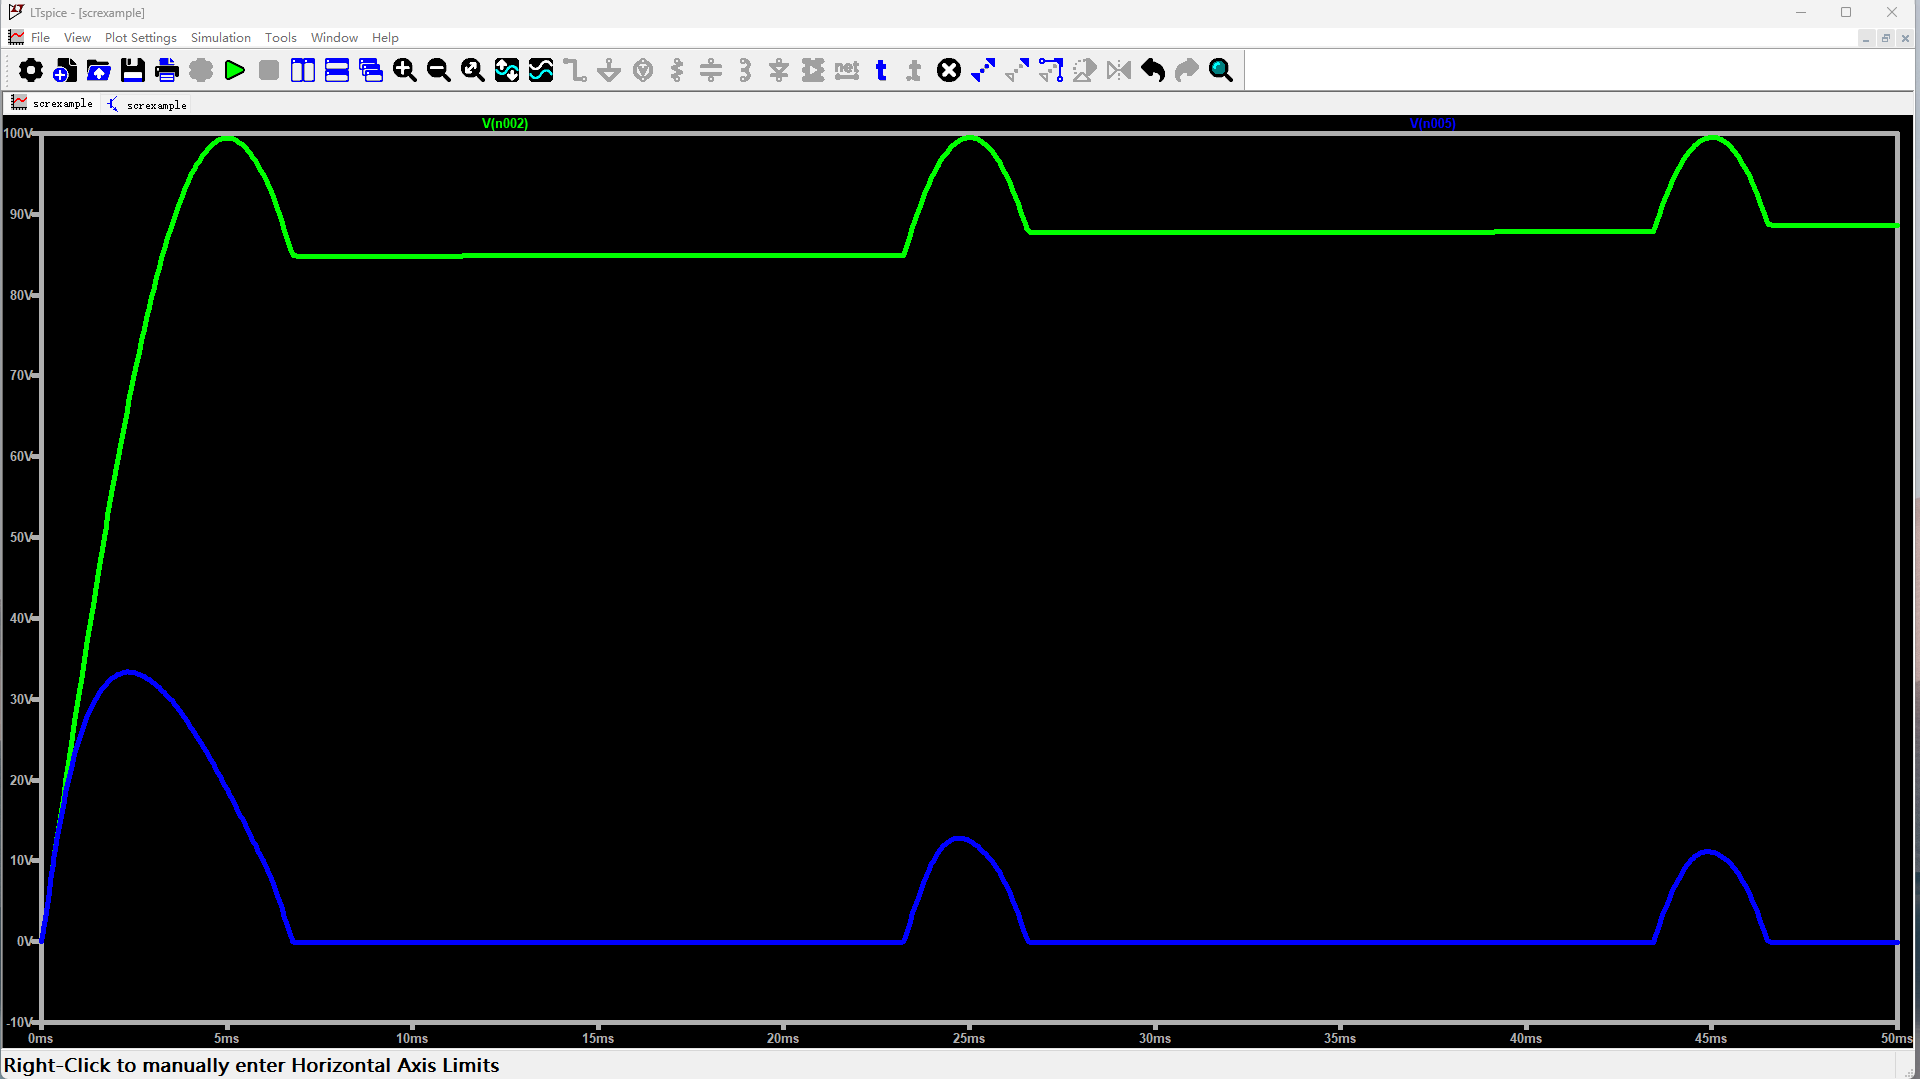Screen dimensions: 1920x1079
Task: Save the current plot file
Action: (x=132, y=70)
